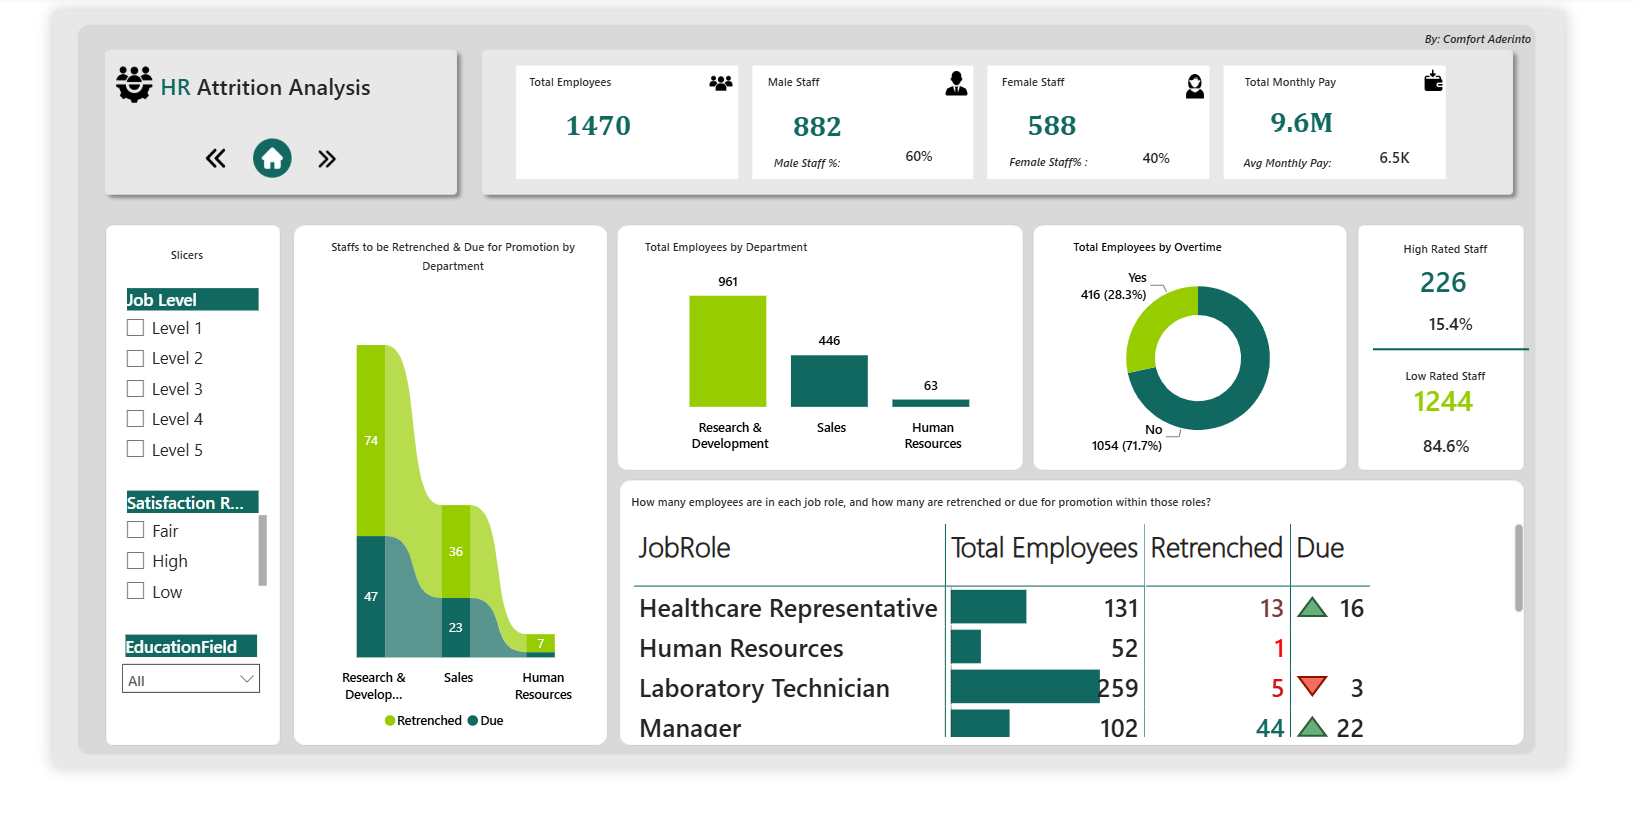
Task: Click the female avatar icon on Female Staff card
Action: point(1194,86)
